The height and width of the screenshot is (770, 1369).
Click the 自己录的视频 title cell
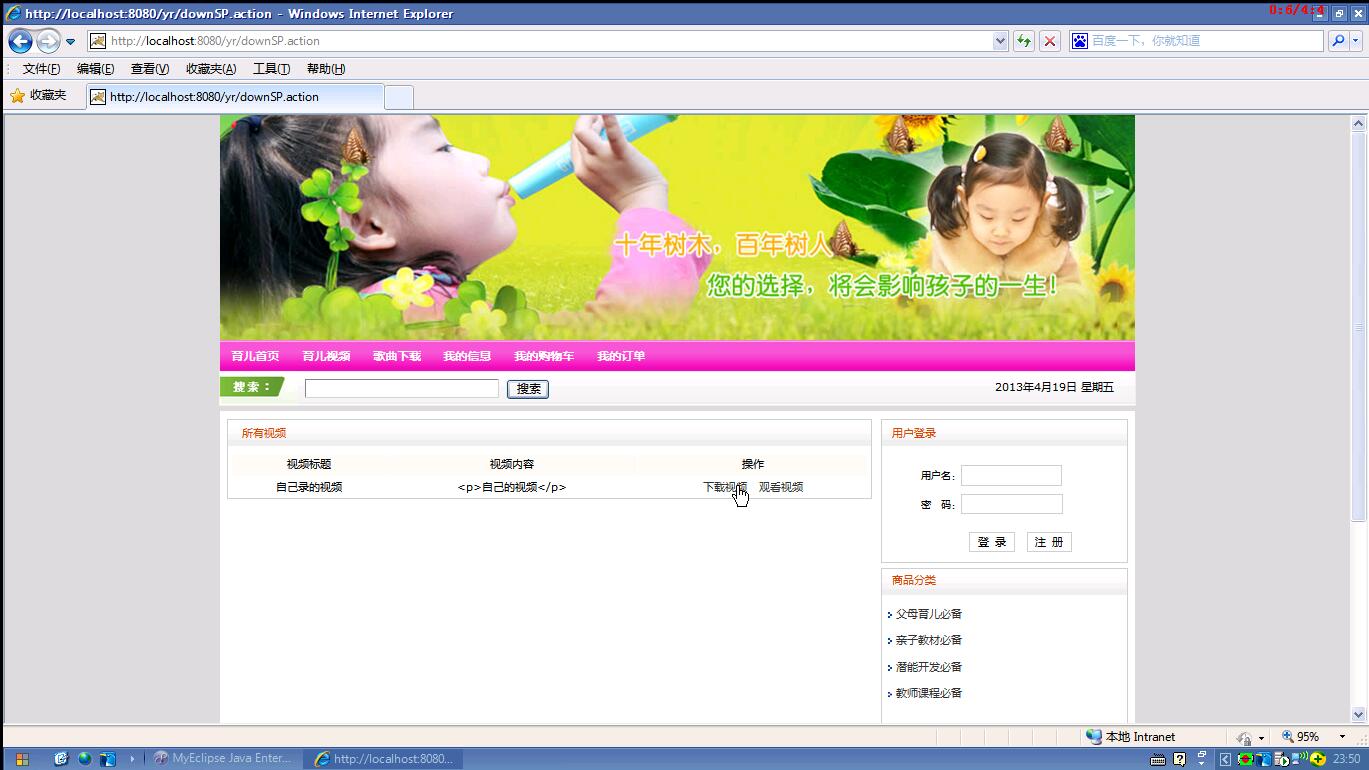[309, 488]
